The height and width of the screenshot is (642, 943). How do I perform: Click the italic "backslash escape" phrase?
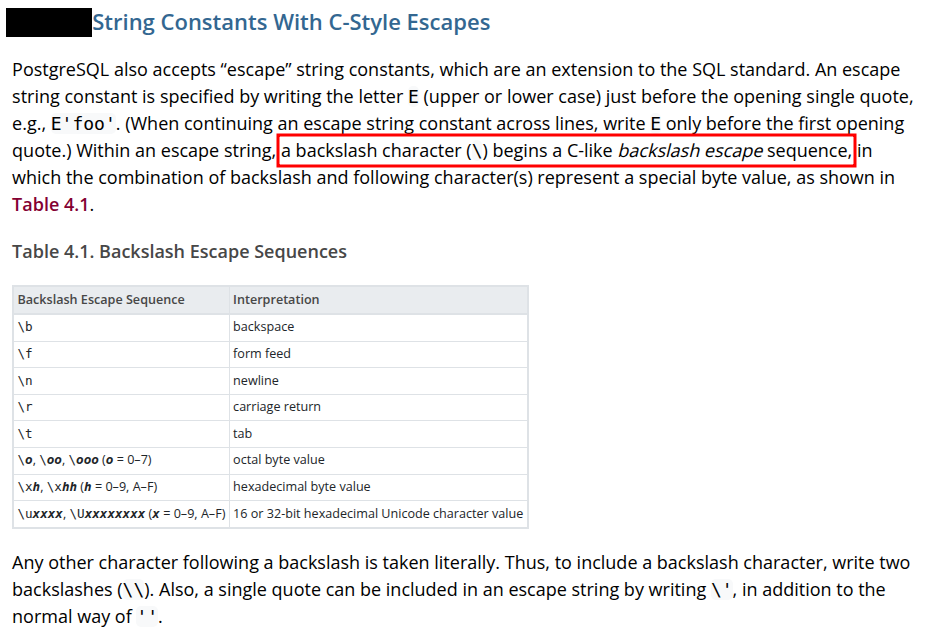[x=691, y=152]
